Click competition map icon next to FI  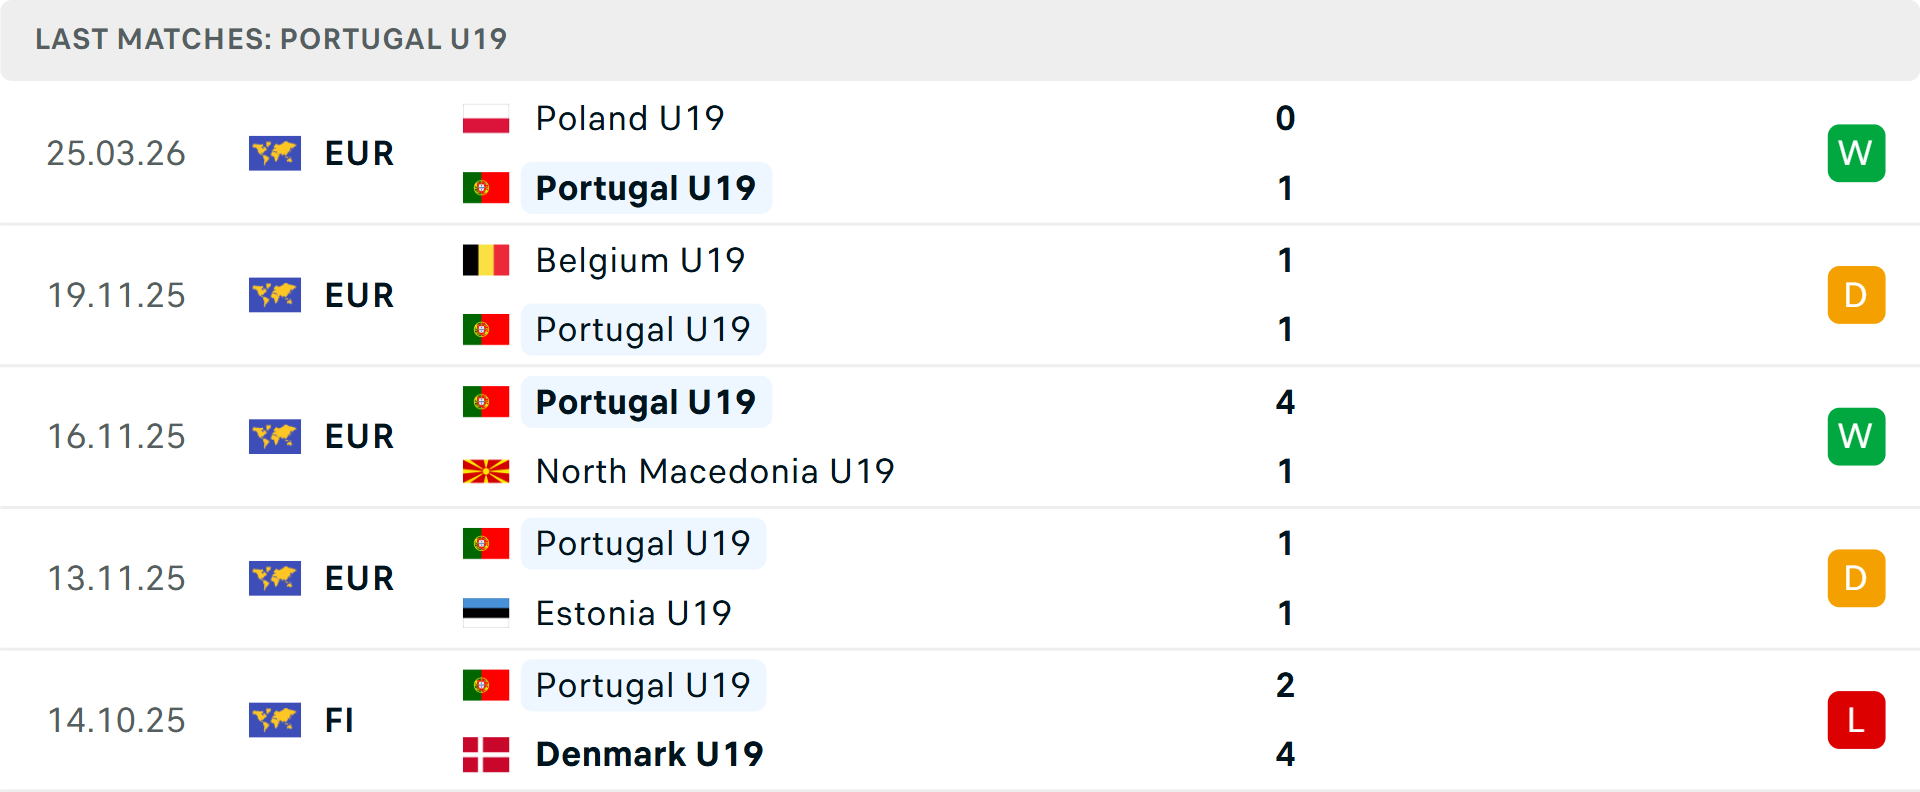pyautogui.click(x=275, y=720)
